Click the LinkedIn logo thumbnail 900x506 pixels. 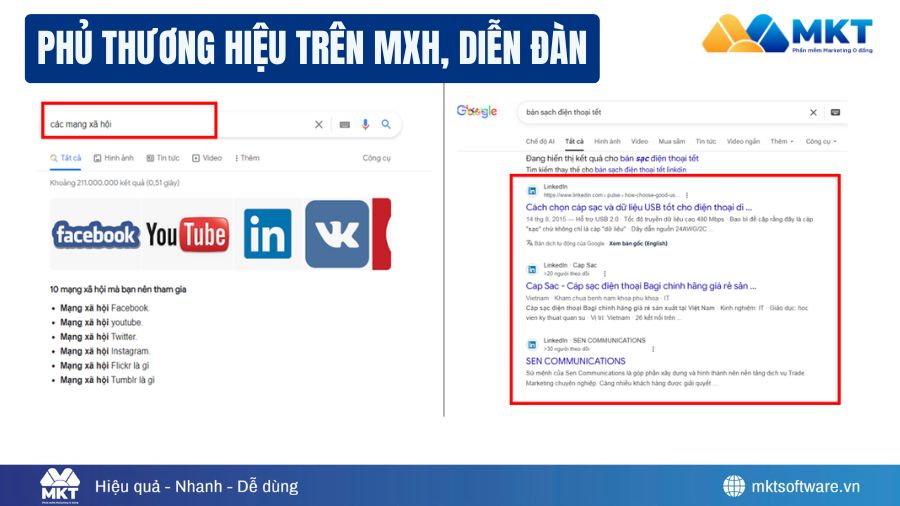267,233
